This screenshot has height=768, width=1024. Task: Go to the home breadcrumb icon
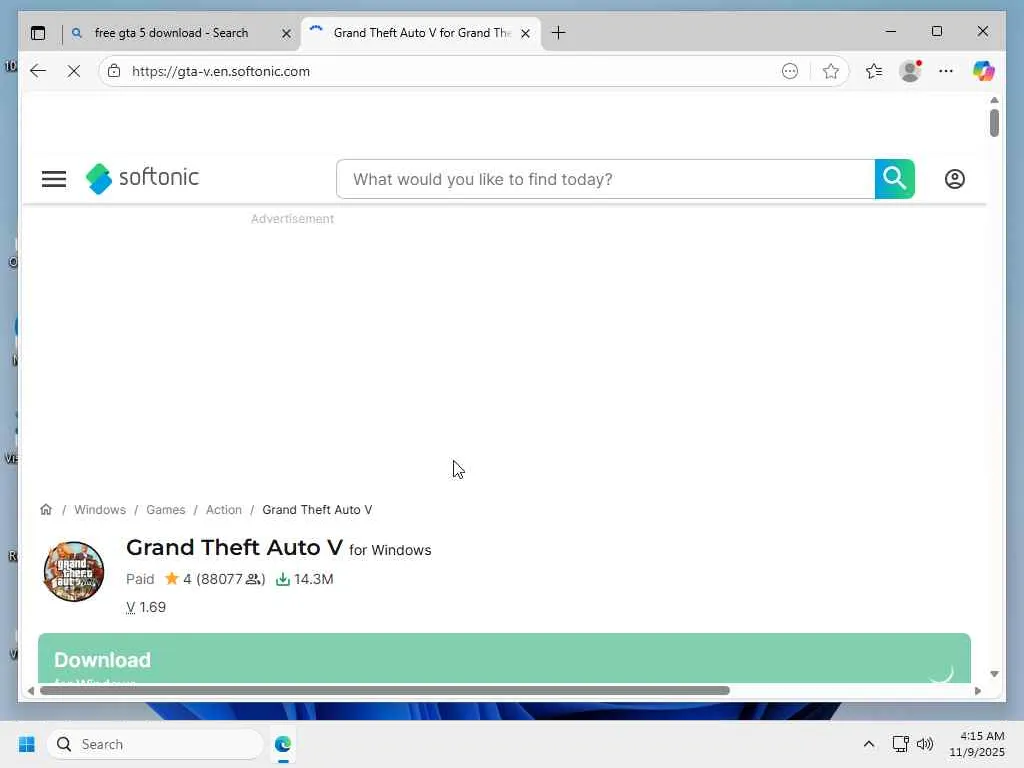46,509
